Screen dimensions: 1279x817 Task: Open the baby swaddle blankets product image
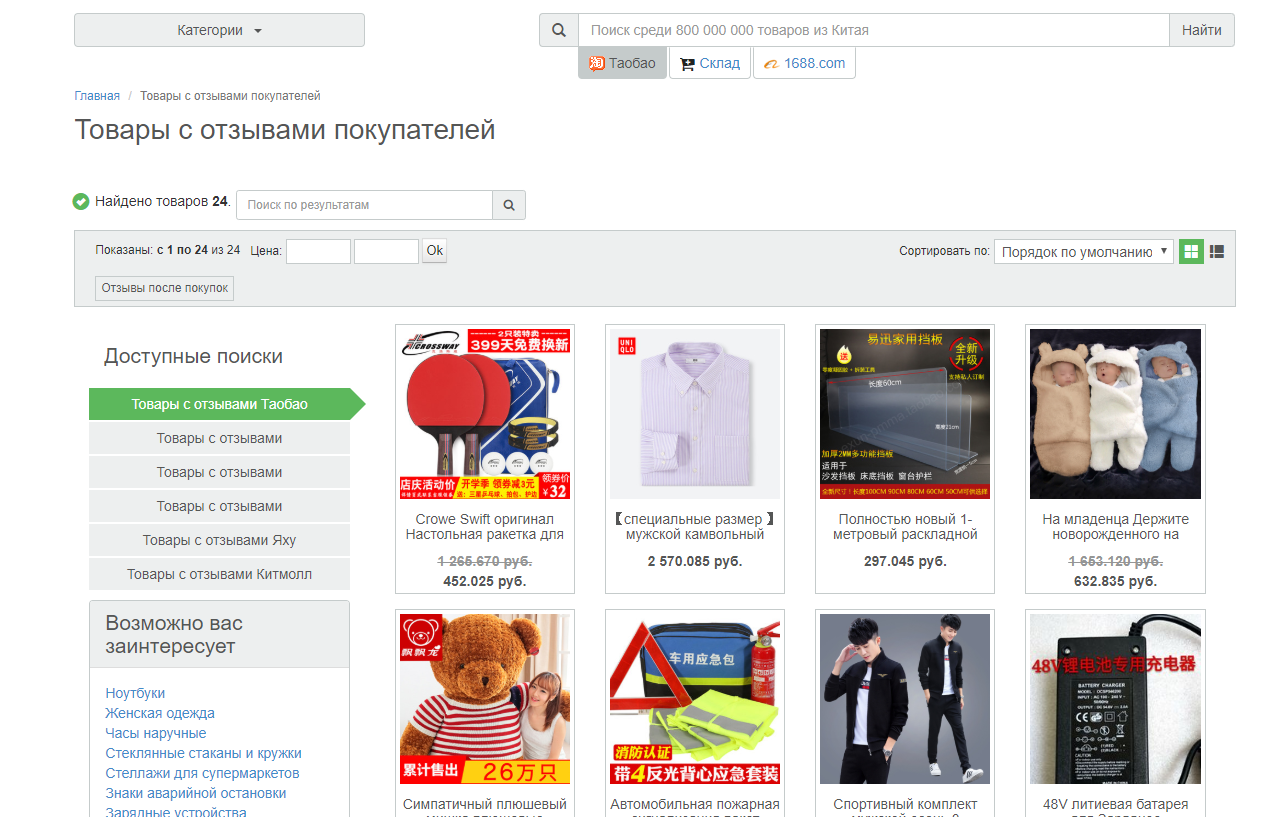1116,414
